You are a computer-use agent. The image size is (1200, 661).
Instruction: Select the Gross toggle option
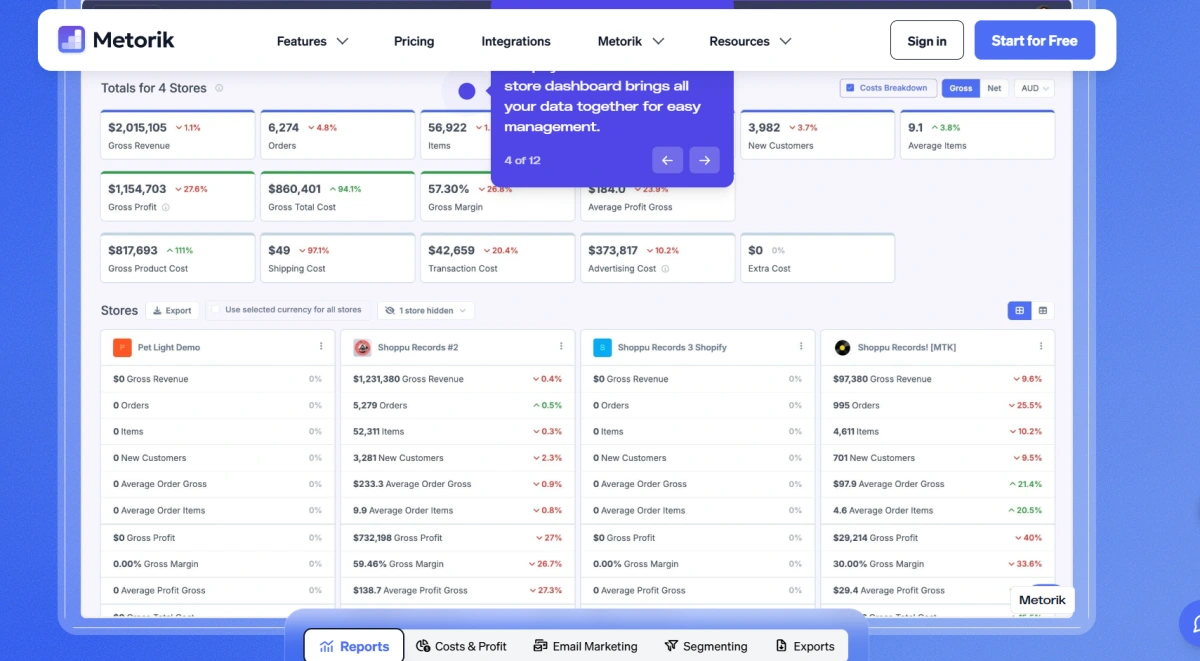point(961,88)
